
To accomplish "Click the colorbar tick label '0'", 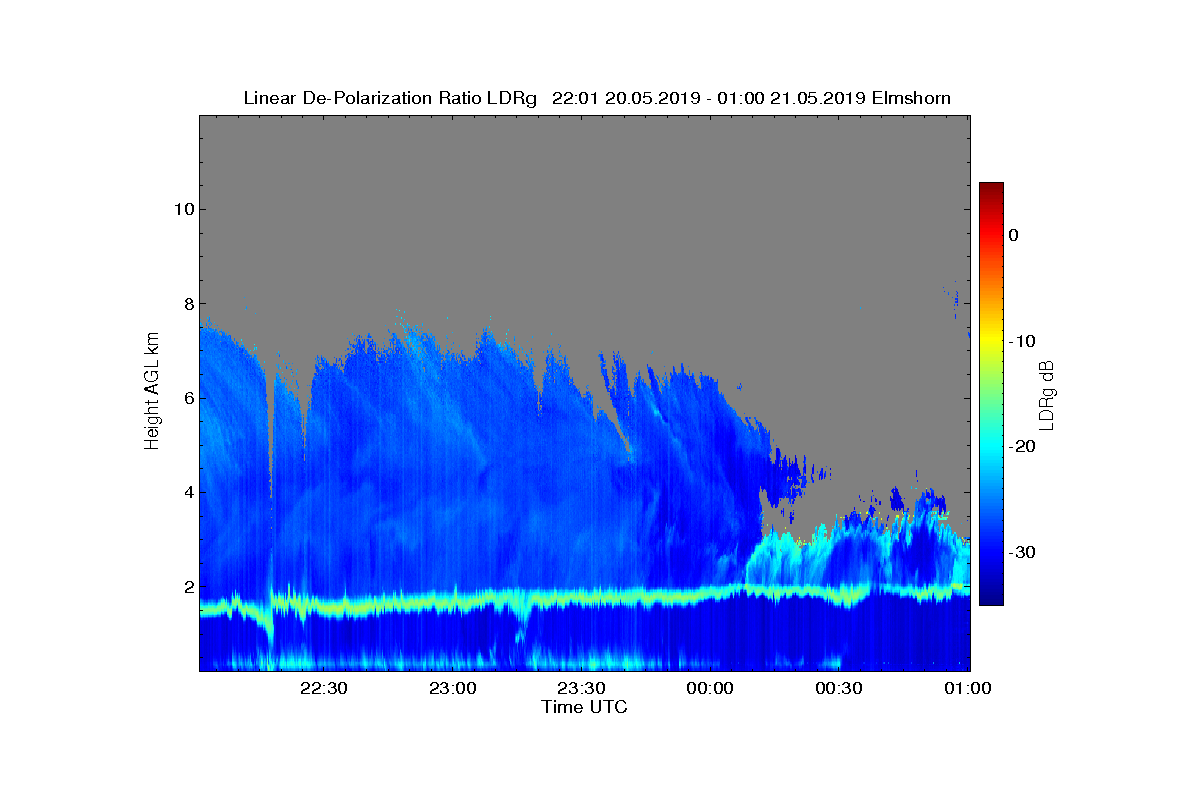I will point(1013,235).
